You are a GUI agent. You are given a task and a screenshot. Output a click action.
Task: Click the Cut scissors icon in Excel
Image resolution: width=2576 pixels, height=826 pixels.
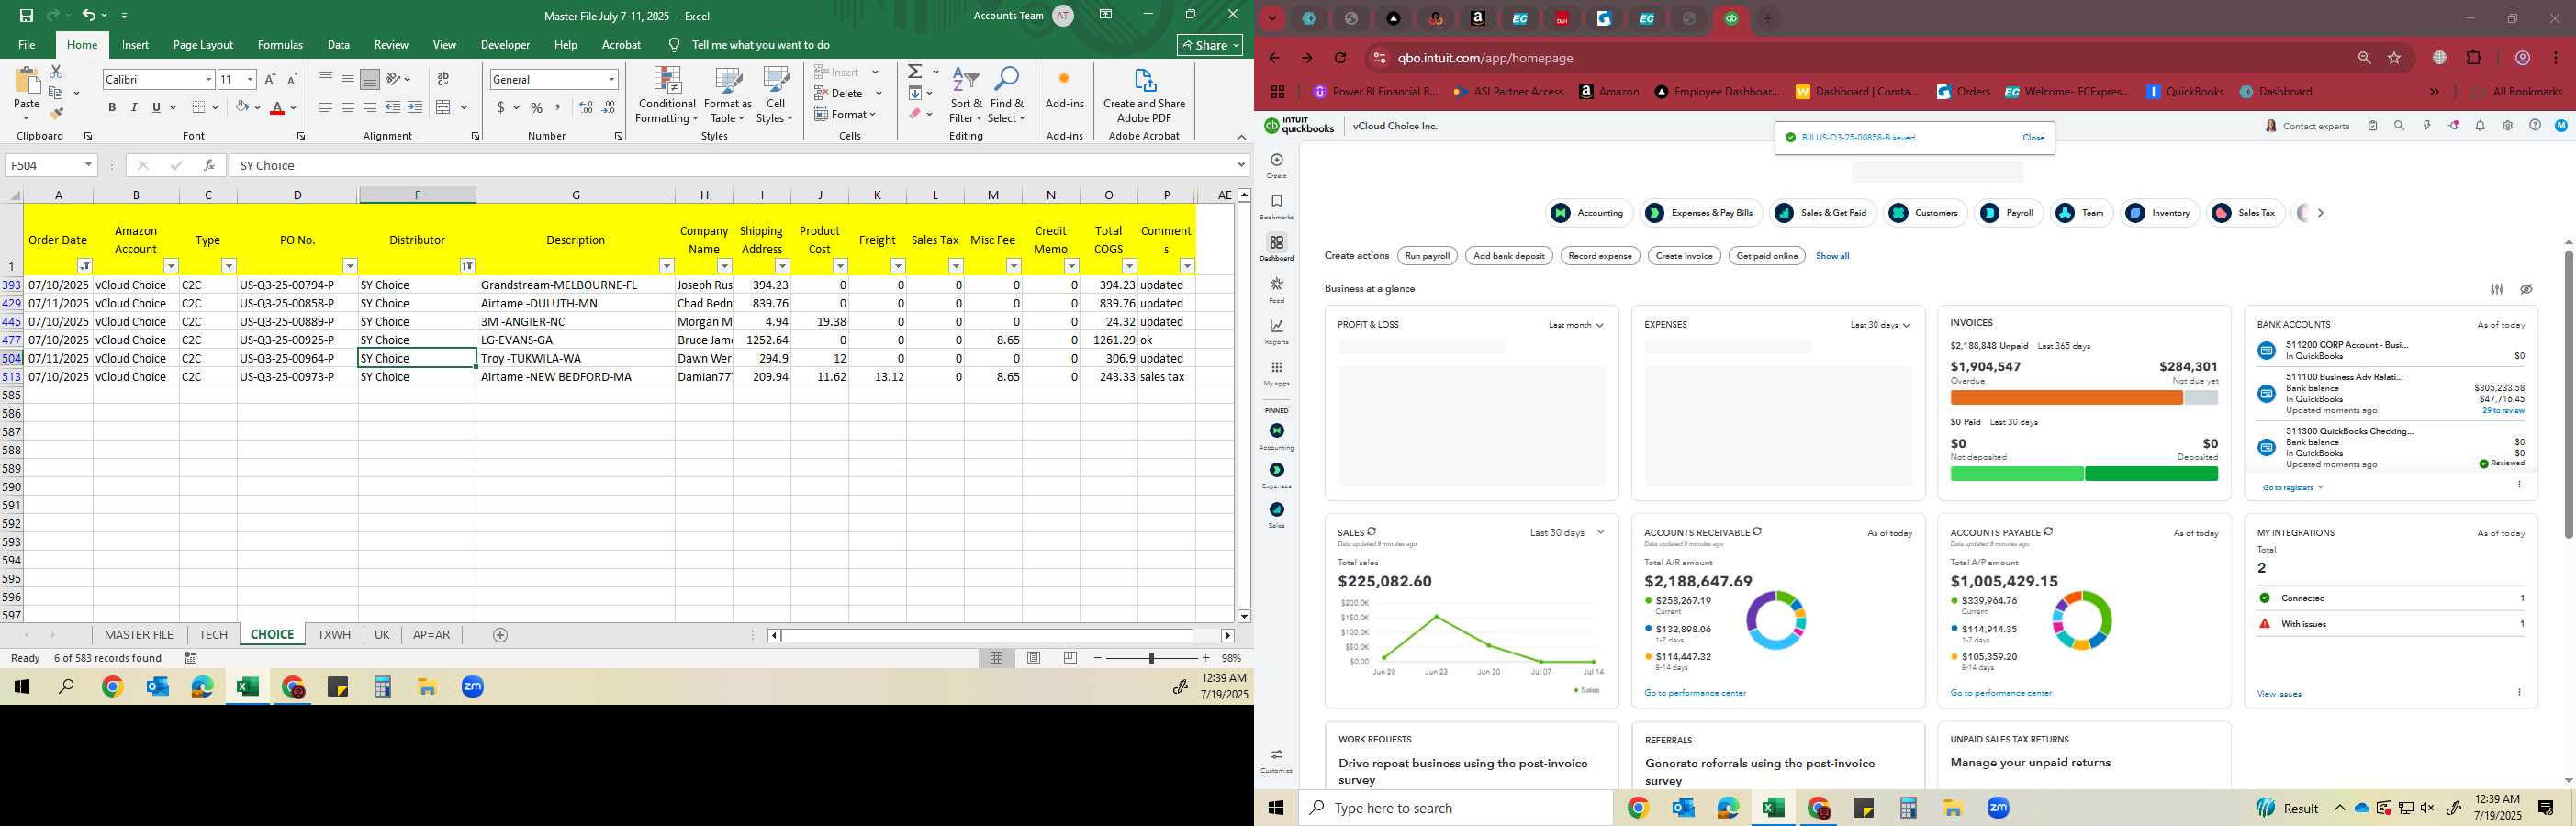(x=56, y=71)
